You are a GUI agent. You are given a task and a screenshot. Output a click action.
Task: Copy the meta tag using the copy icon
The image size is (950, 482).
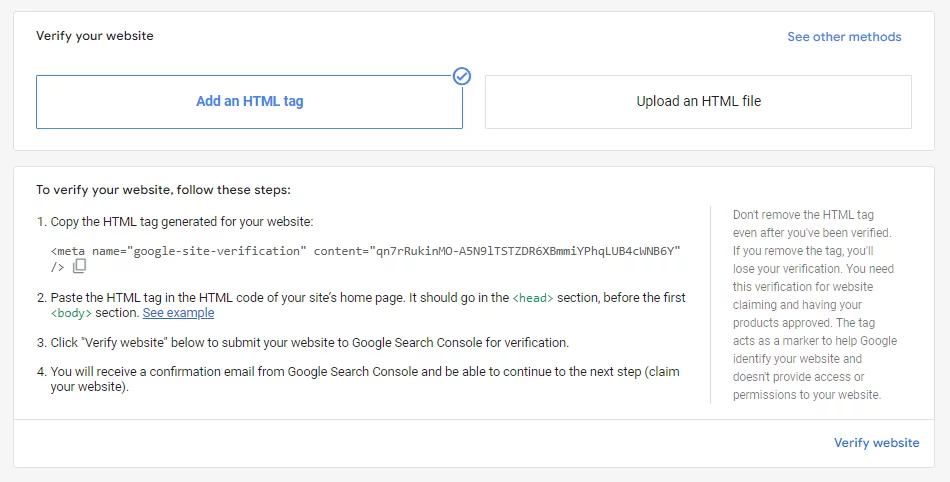coord(79,266)
